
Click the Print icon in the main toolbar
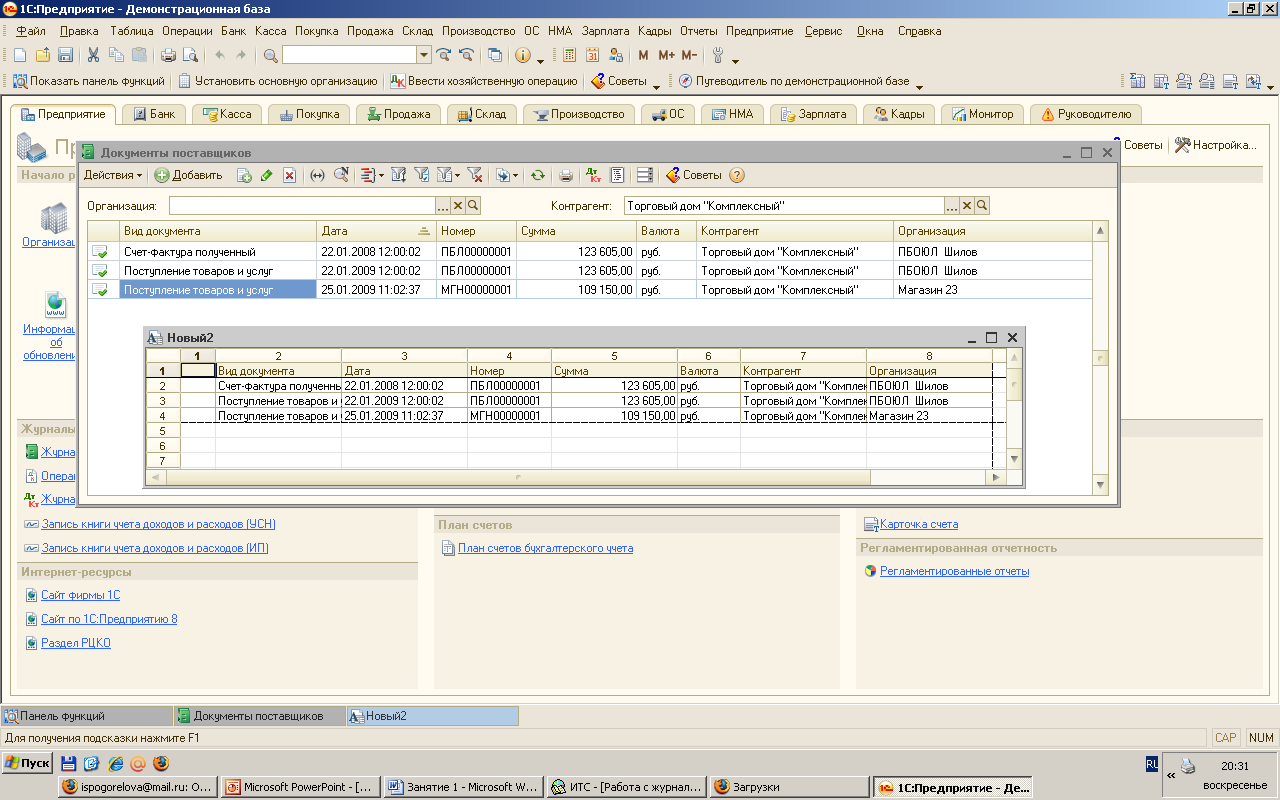[168, 55]
